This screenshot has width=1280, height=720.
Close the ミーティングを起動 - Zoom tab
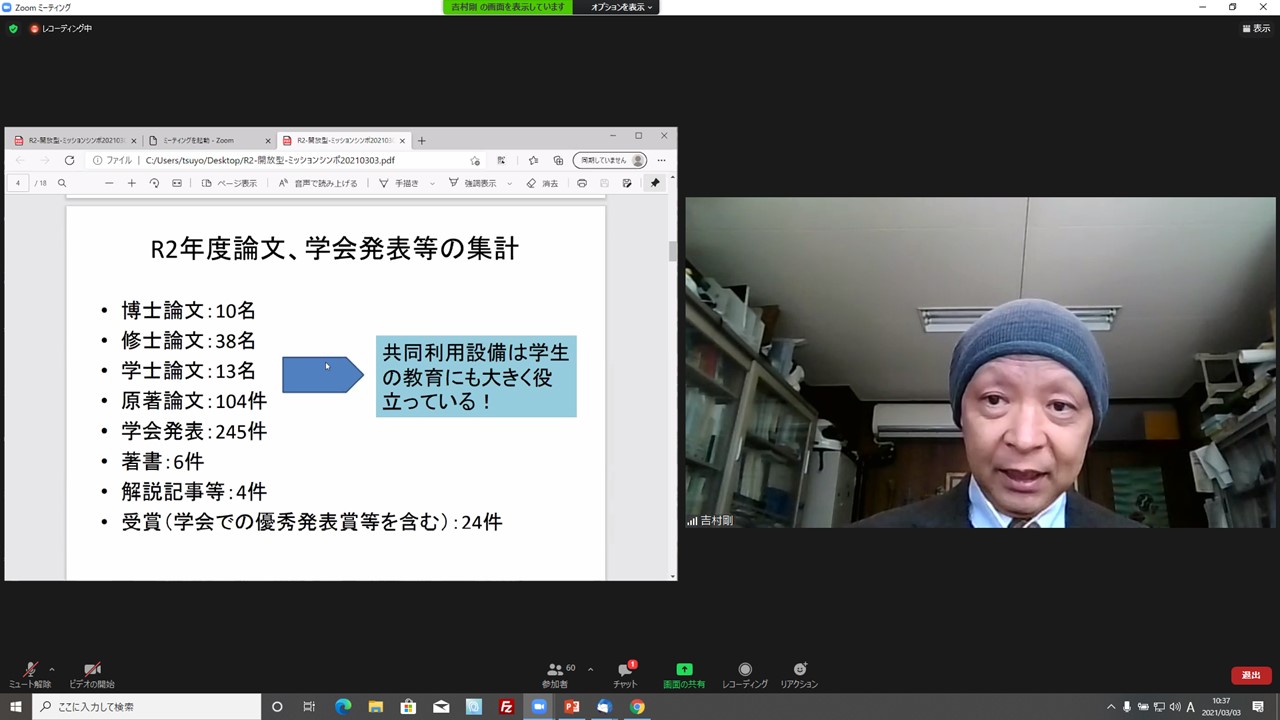(268, 141)
